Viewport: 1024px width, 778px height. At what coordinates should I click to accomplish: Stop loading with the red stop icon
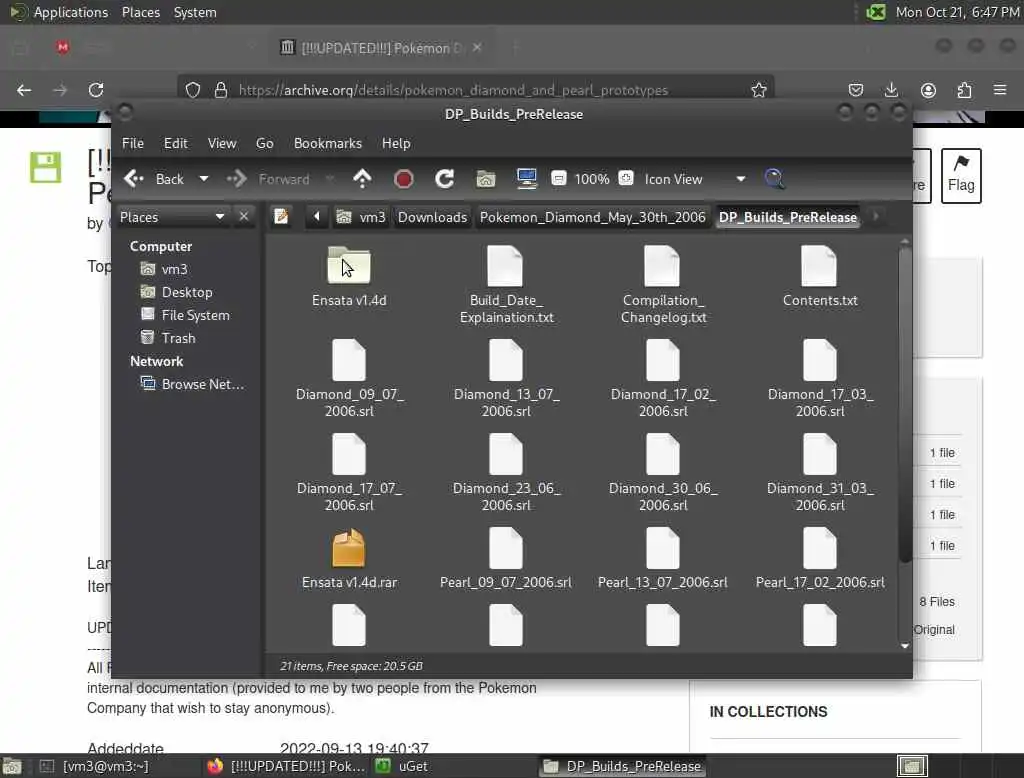(x=404, y=179)
